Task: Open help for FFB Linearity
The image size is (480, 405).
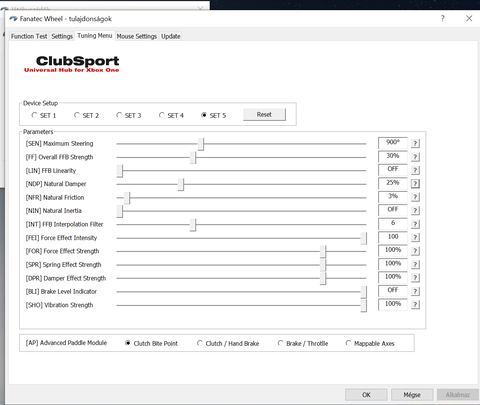Action: tap(415, 170)
